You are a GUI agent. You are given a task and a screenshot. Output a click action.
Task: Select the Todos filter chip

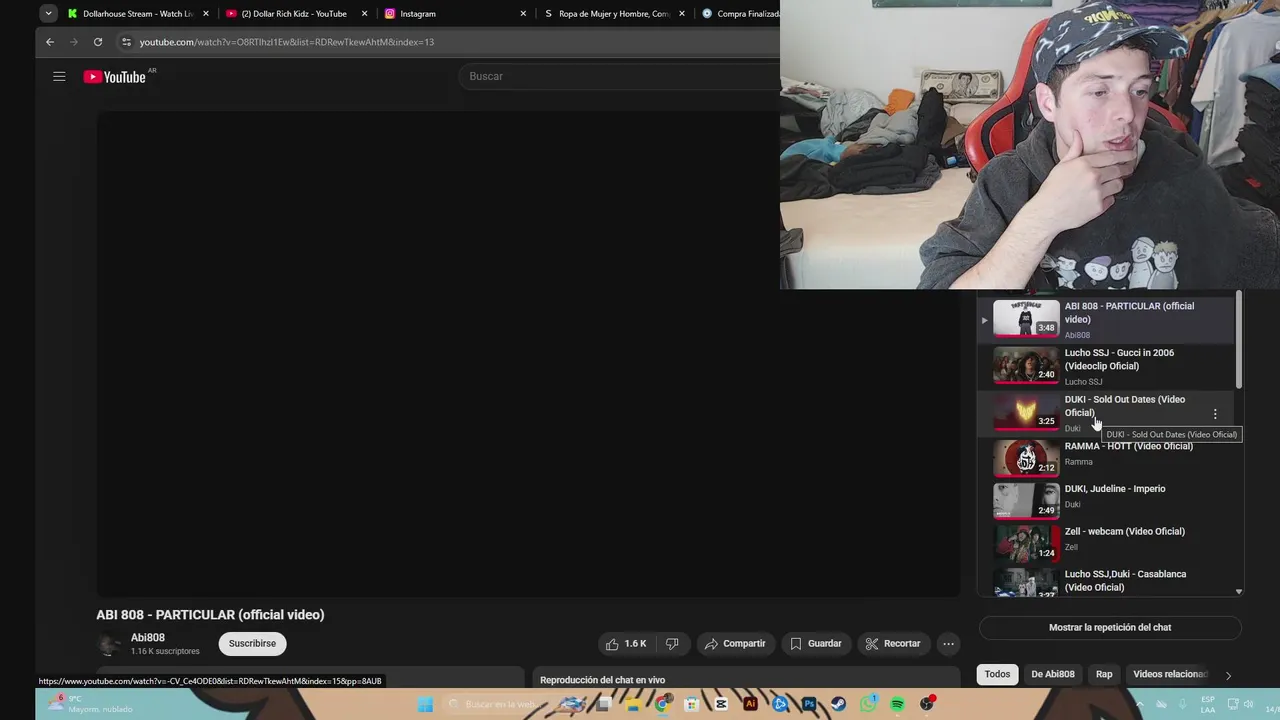pyautogui.click(x=997, y=674)
